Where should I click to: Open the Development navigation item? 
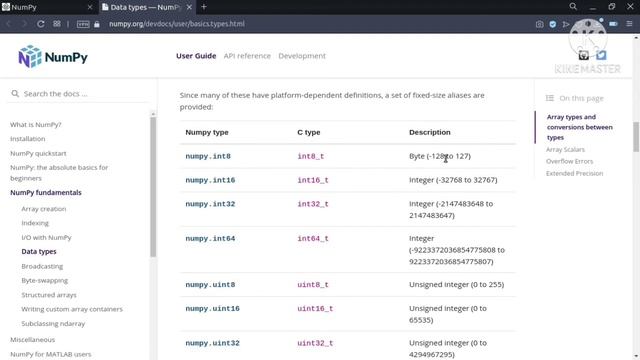(302, 56)
